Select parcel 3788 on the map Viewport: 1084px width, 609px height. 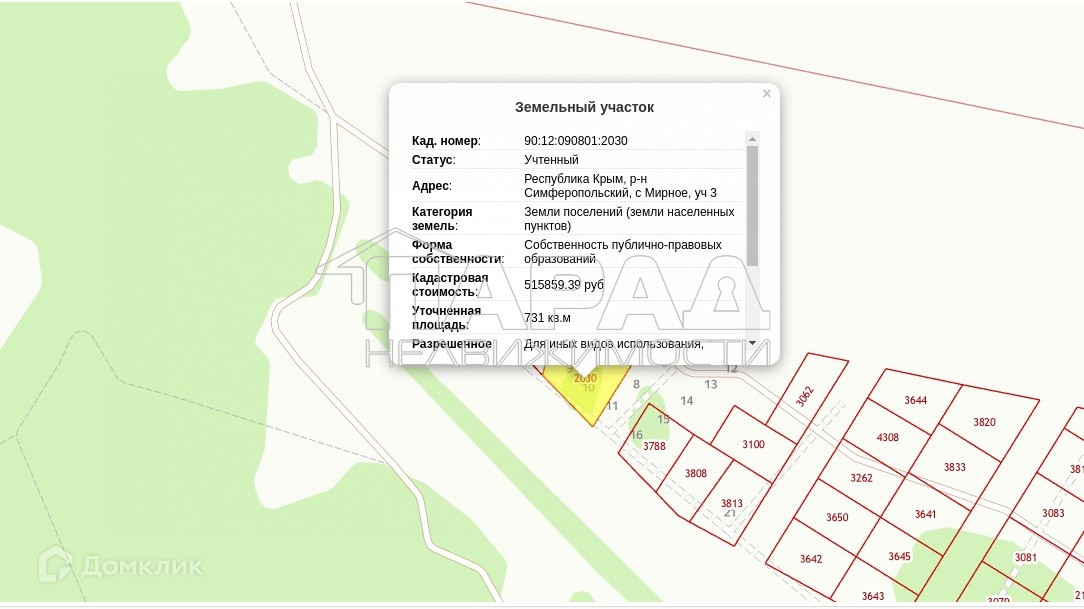pyautogui.click(x=654, y=447)
